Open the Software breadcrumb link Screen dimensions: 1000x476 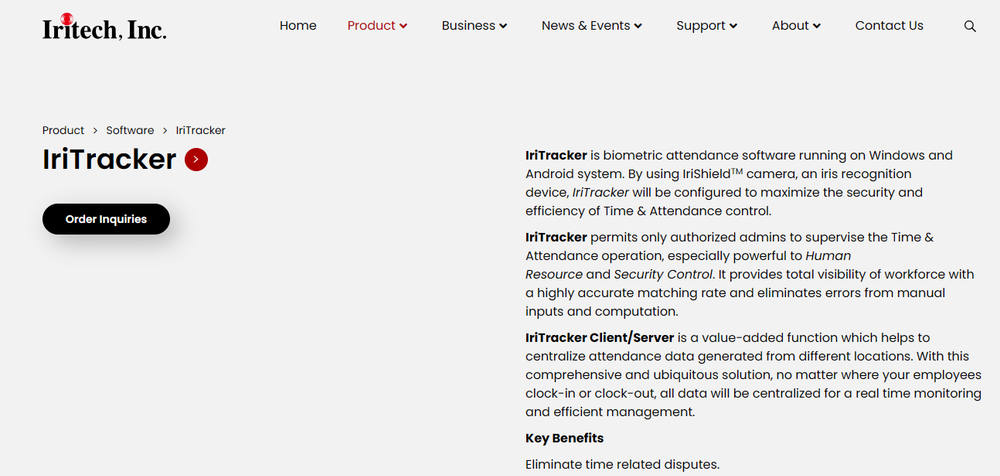pyautogui.click(x=130, y=130)
